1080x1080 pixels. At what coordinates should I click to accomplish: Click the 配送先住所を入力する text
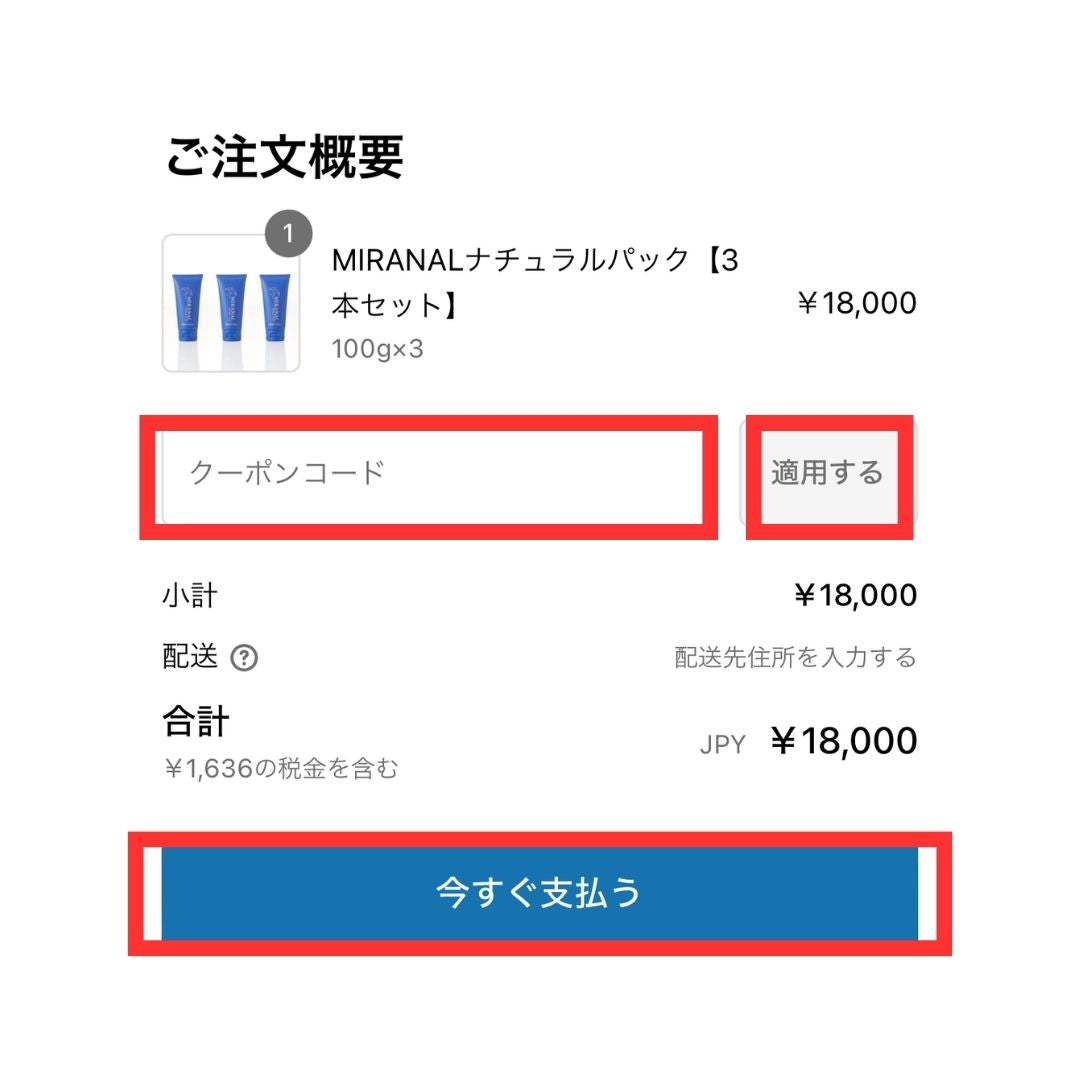click(795, 658)
